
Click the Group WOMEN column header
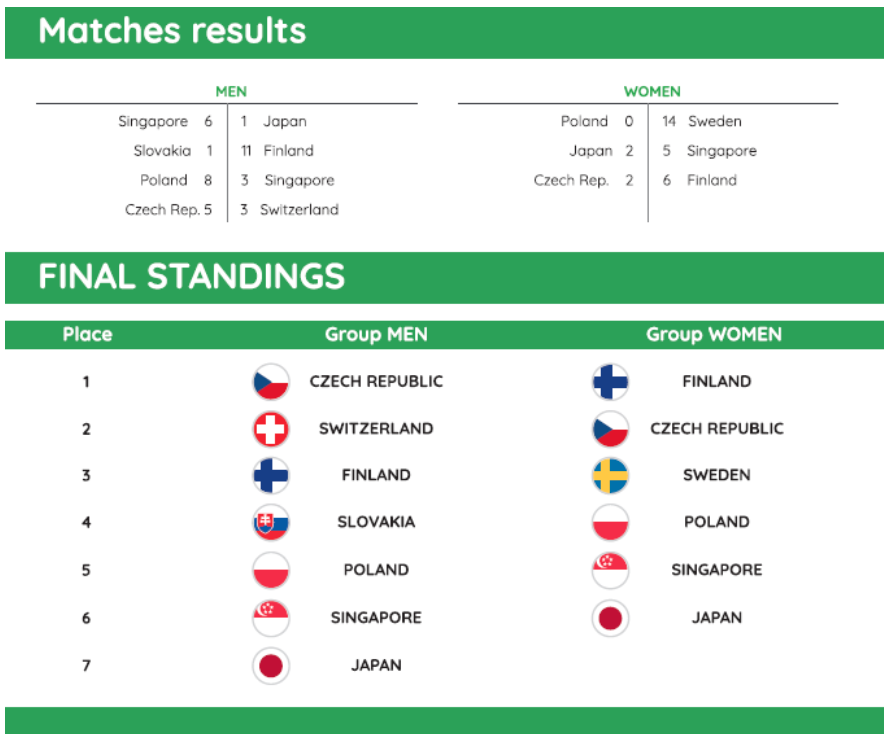tap(714, 335)
